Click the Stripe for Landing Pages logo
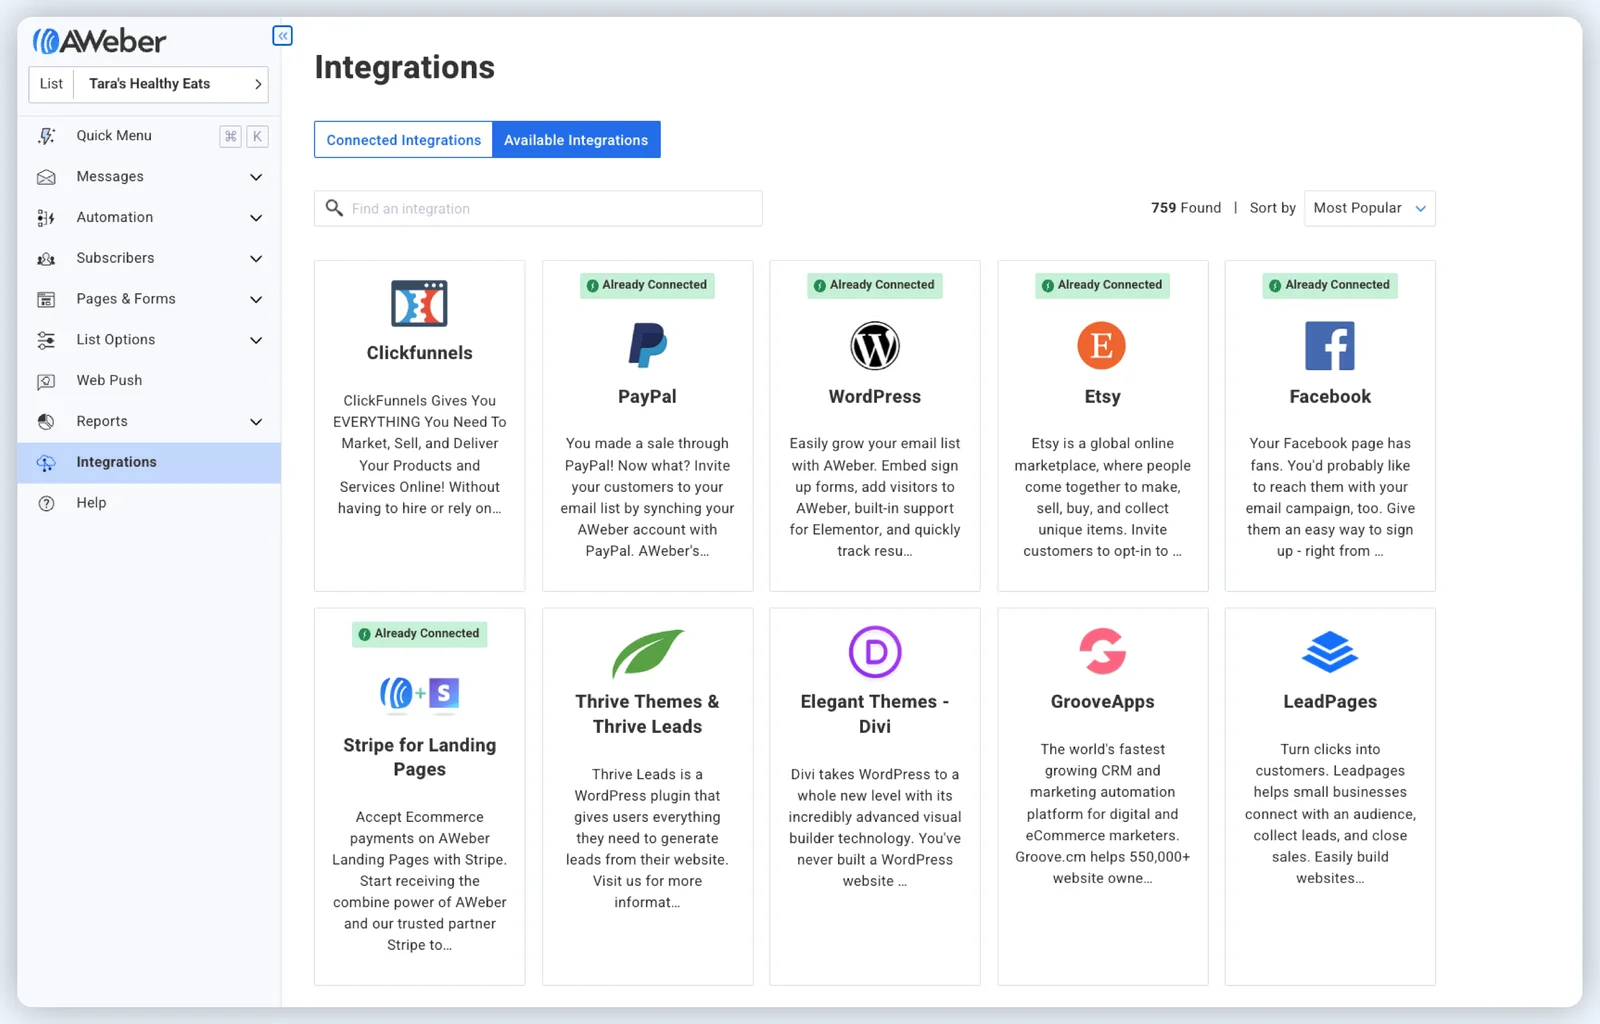The height and width of the screenshot is (1024, 1600). click(x=419, y=693)
